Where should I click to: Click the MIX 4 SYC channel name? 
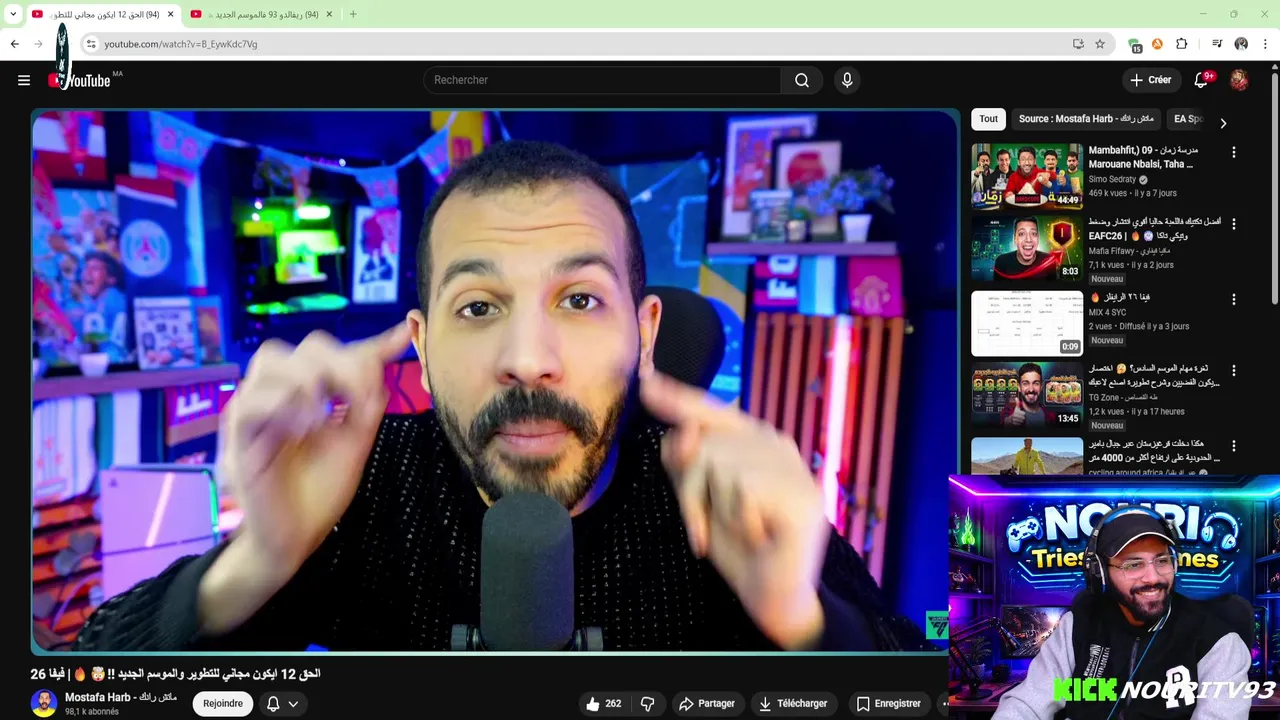[1108, 312]
